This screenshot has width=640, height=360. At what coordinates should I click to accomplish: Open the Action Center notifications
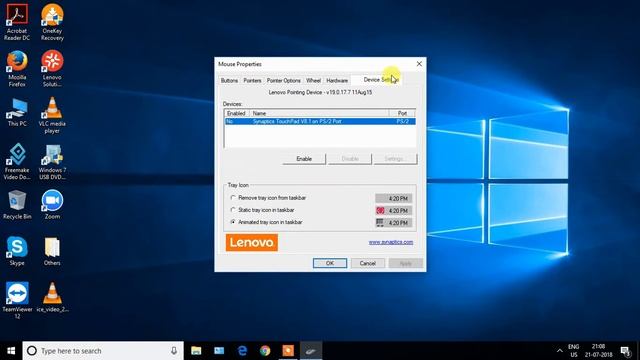click(625, 351)
